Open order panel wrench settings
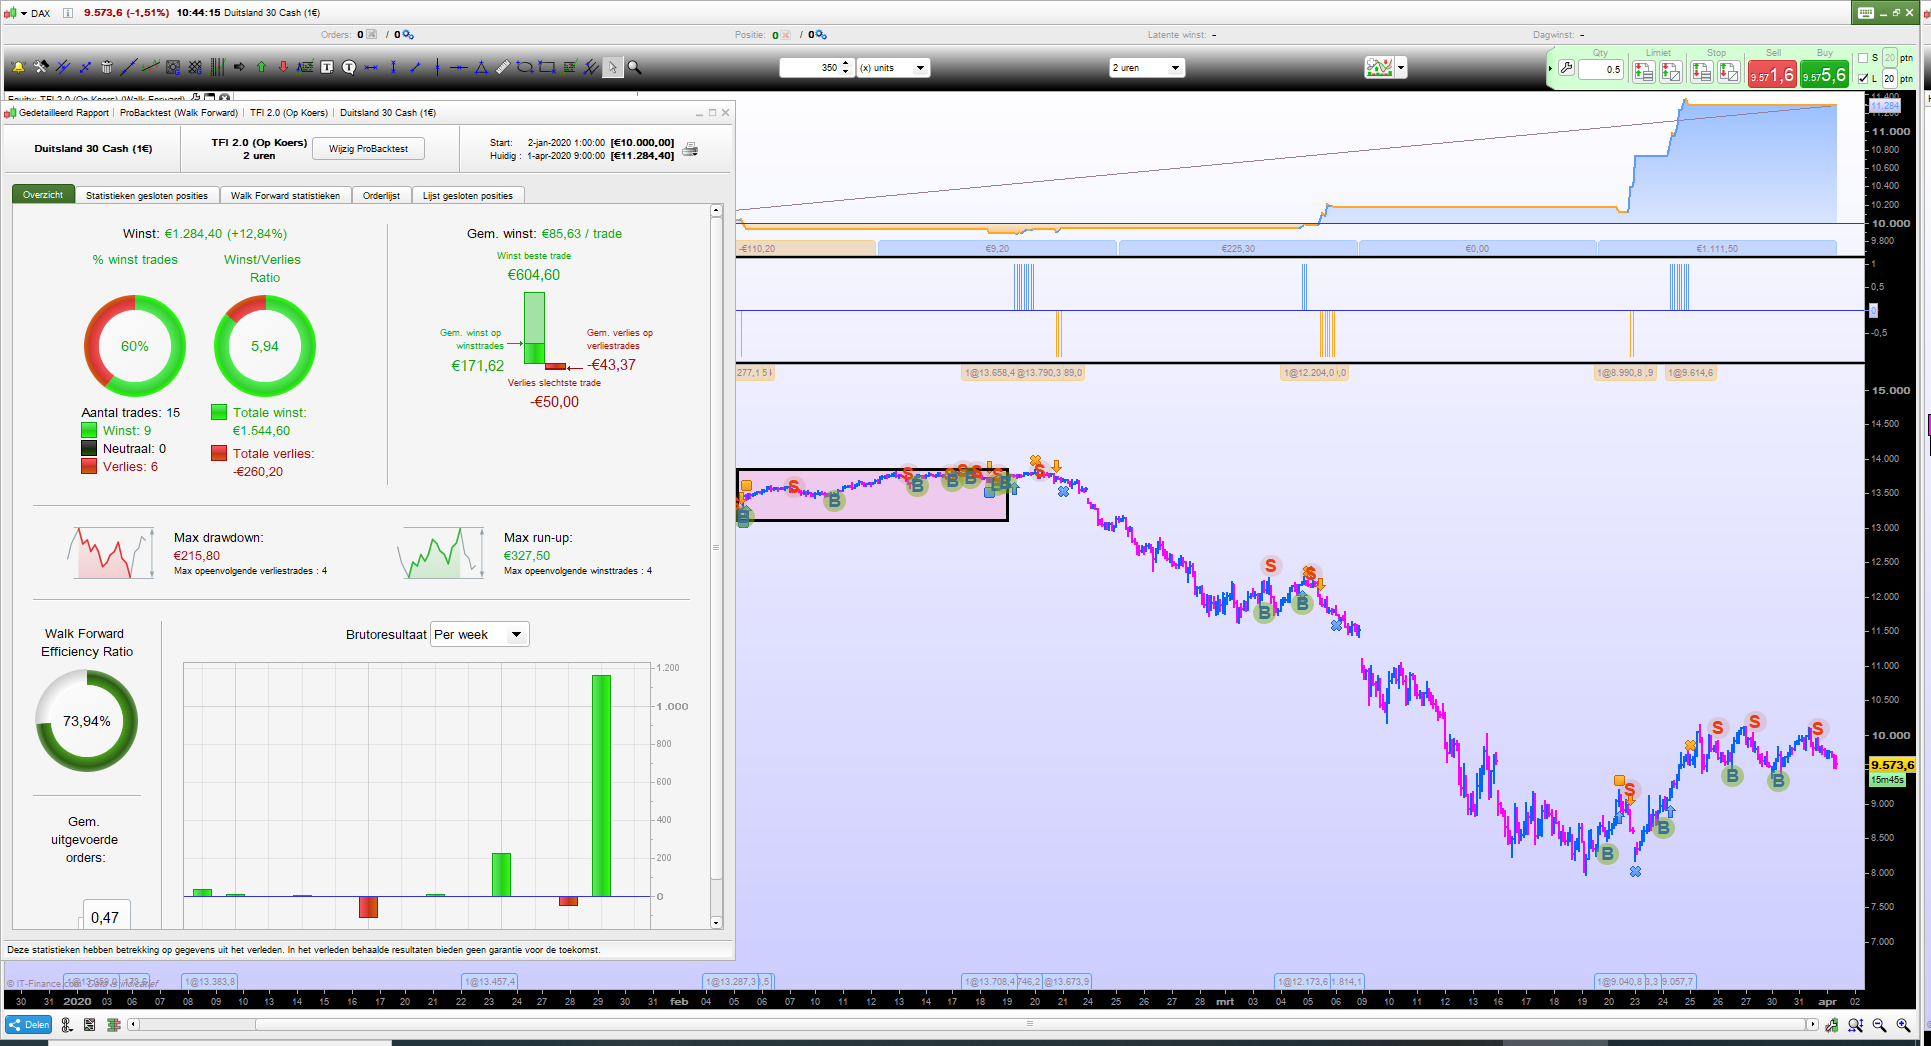This screenshot has height=1046, width=1931. [1567, 69]
